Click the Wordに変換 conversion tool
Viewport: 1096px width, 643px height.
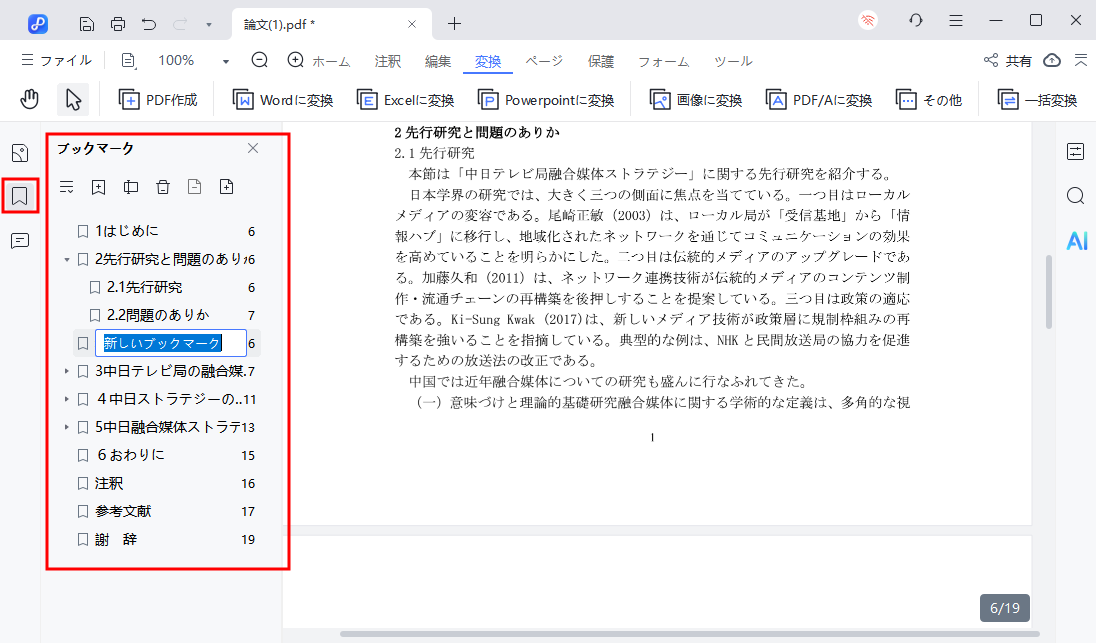pos(281,99)
